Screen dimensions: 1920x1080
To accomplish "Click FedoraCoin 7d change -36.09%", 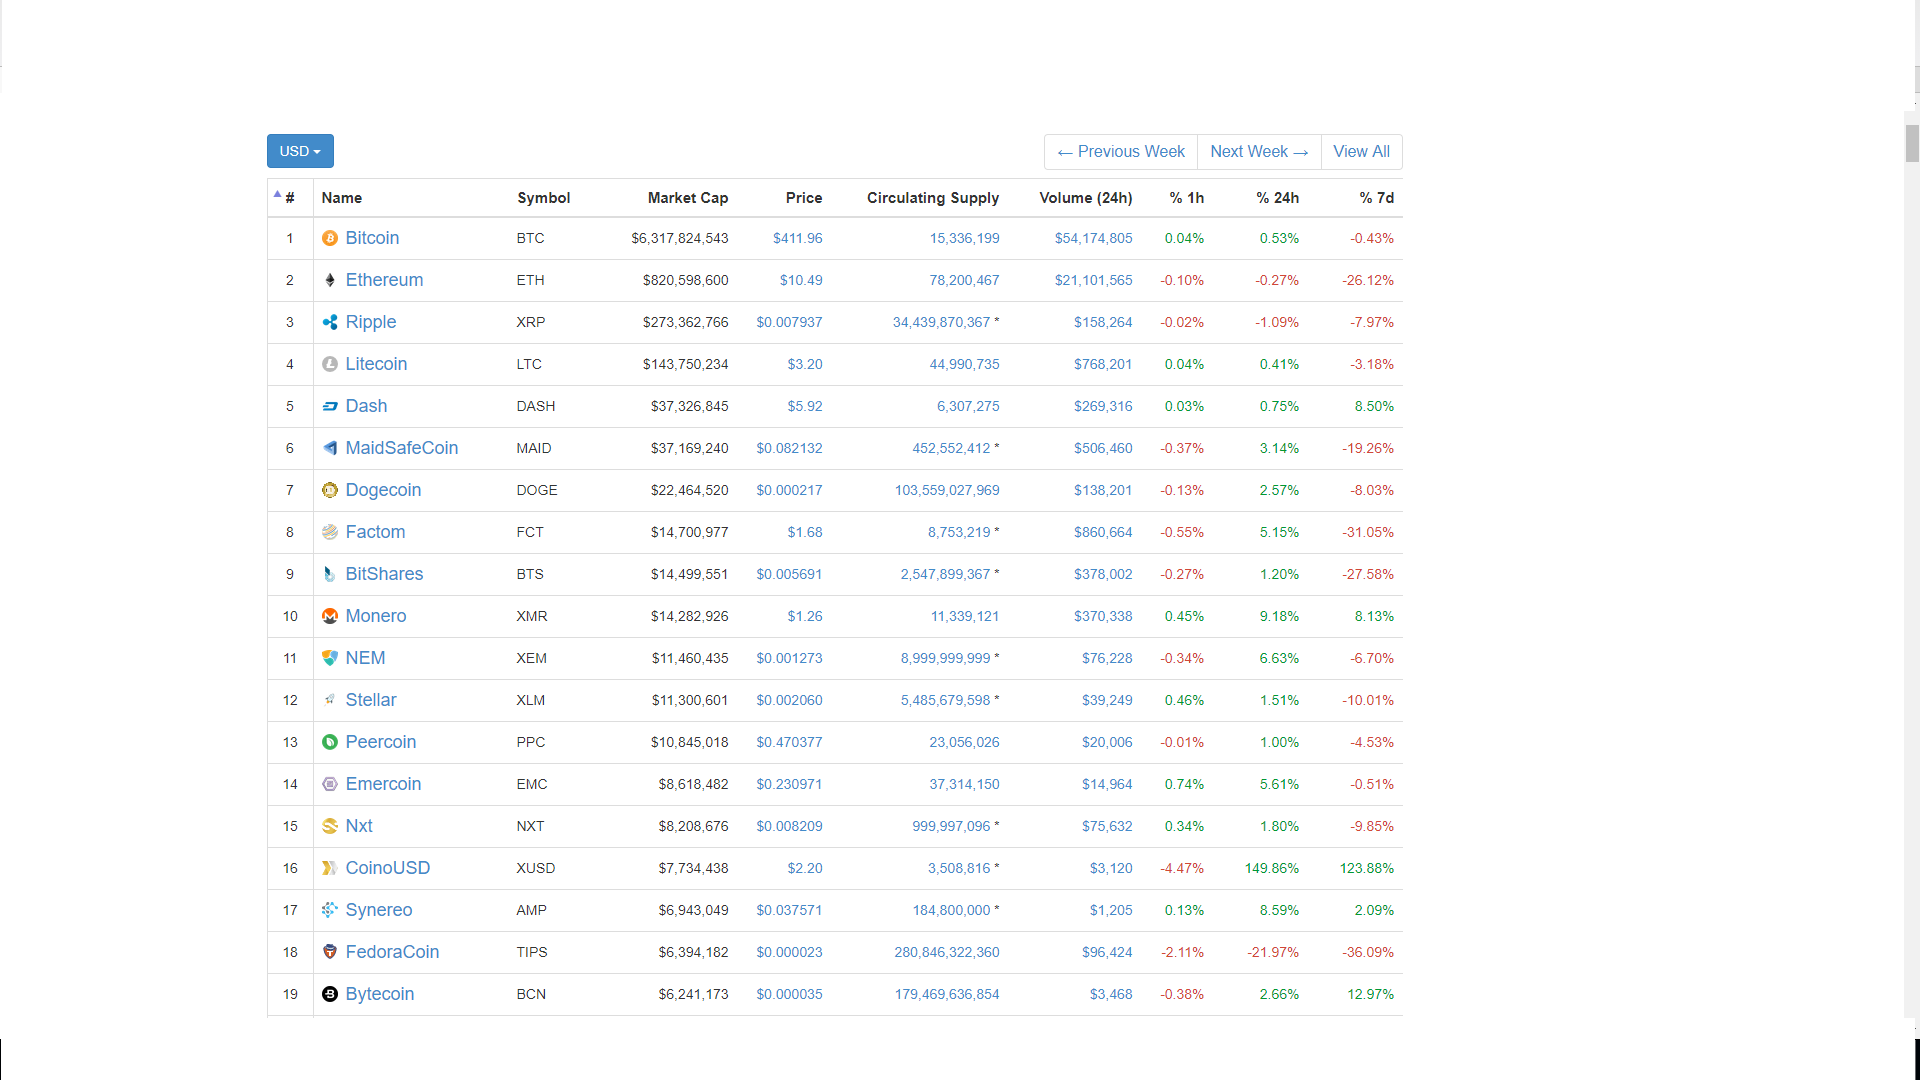I will (x=1368, y=952).
